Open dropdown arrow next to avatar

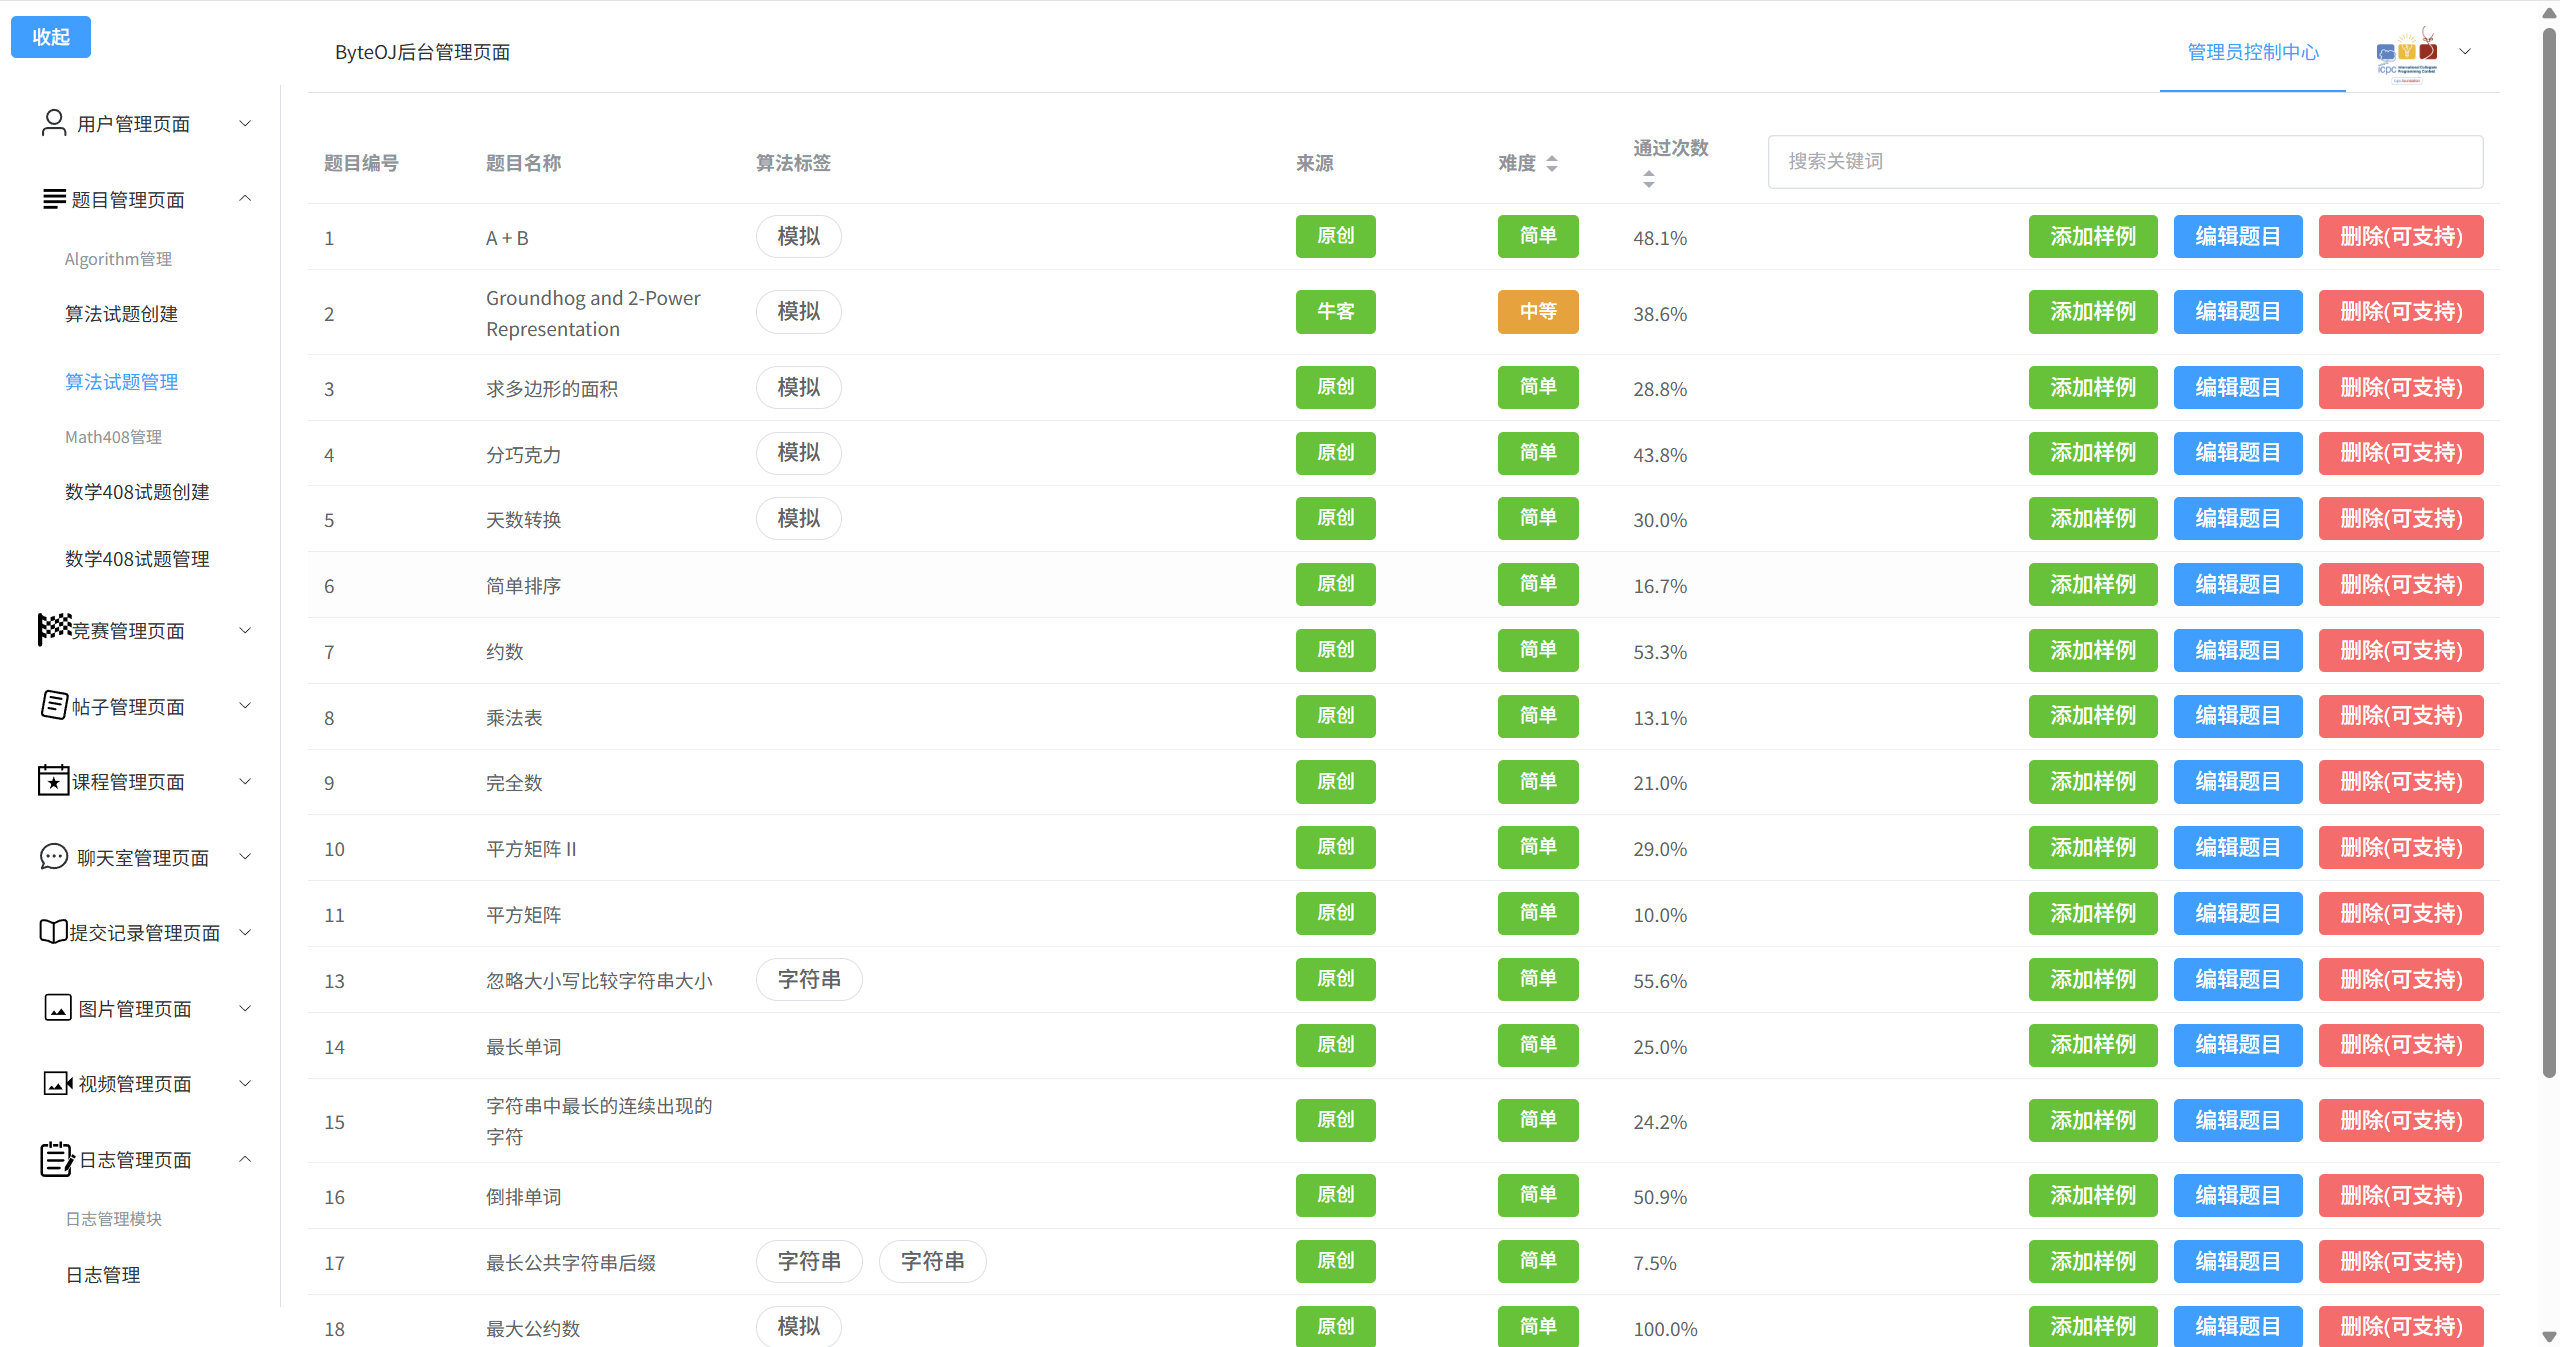(x=2465, y=52)
